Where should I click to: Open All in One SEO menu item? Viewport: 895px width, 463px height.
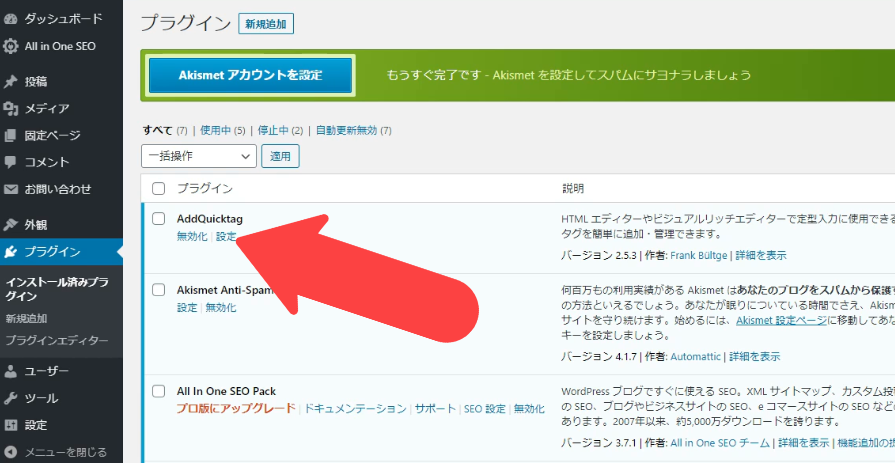point(60,46)
